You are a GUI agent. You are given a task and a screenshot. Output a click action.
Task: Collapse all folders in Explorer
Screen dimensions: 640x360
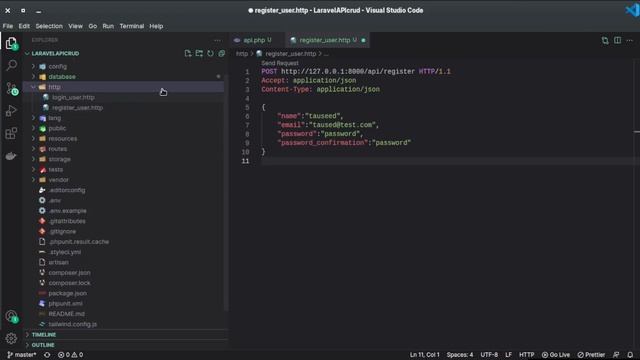(x=221, y=53)
